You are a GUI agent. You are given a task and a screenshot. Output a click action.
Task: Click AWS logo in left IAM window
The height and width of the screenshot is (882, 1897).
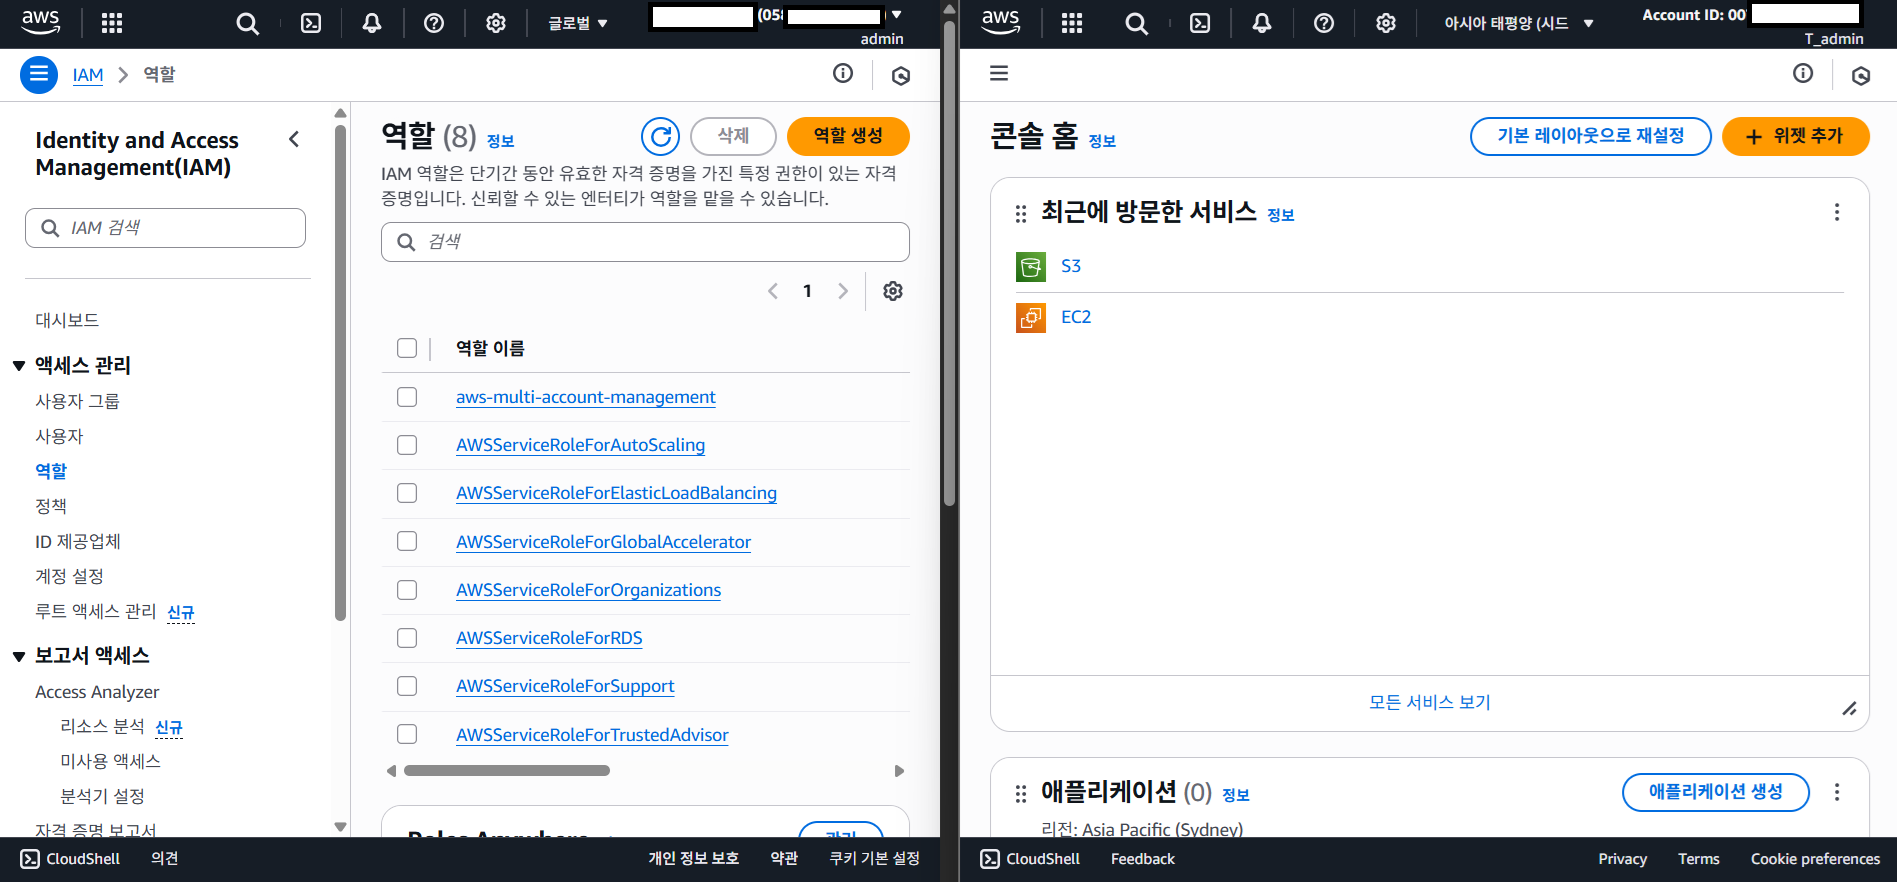pyautogui.click(x=41, y=22)
